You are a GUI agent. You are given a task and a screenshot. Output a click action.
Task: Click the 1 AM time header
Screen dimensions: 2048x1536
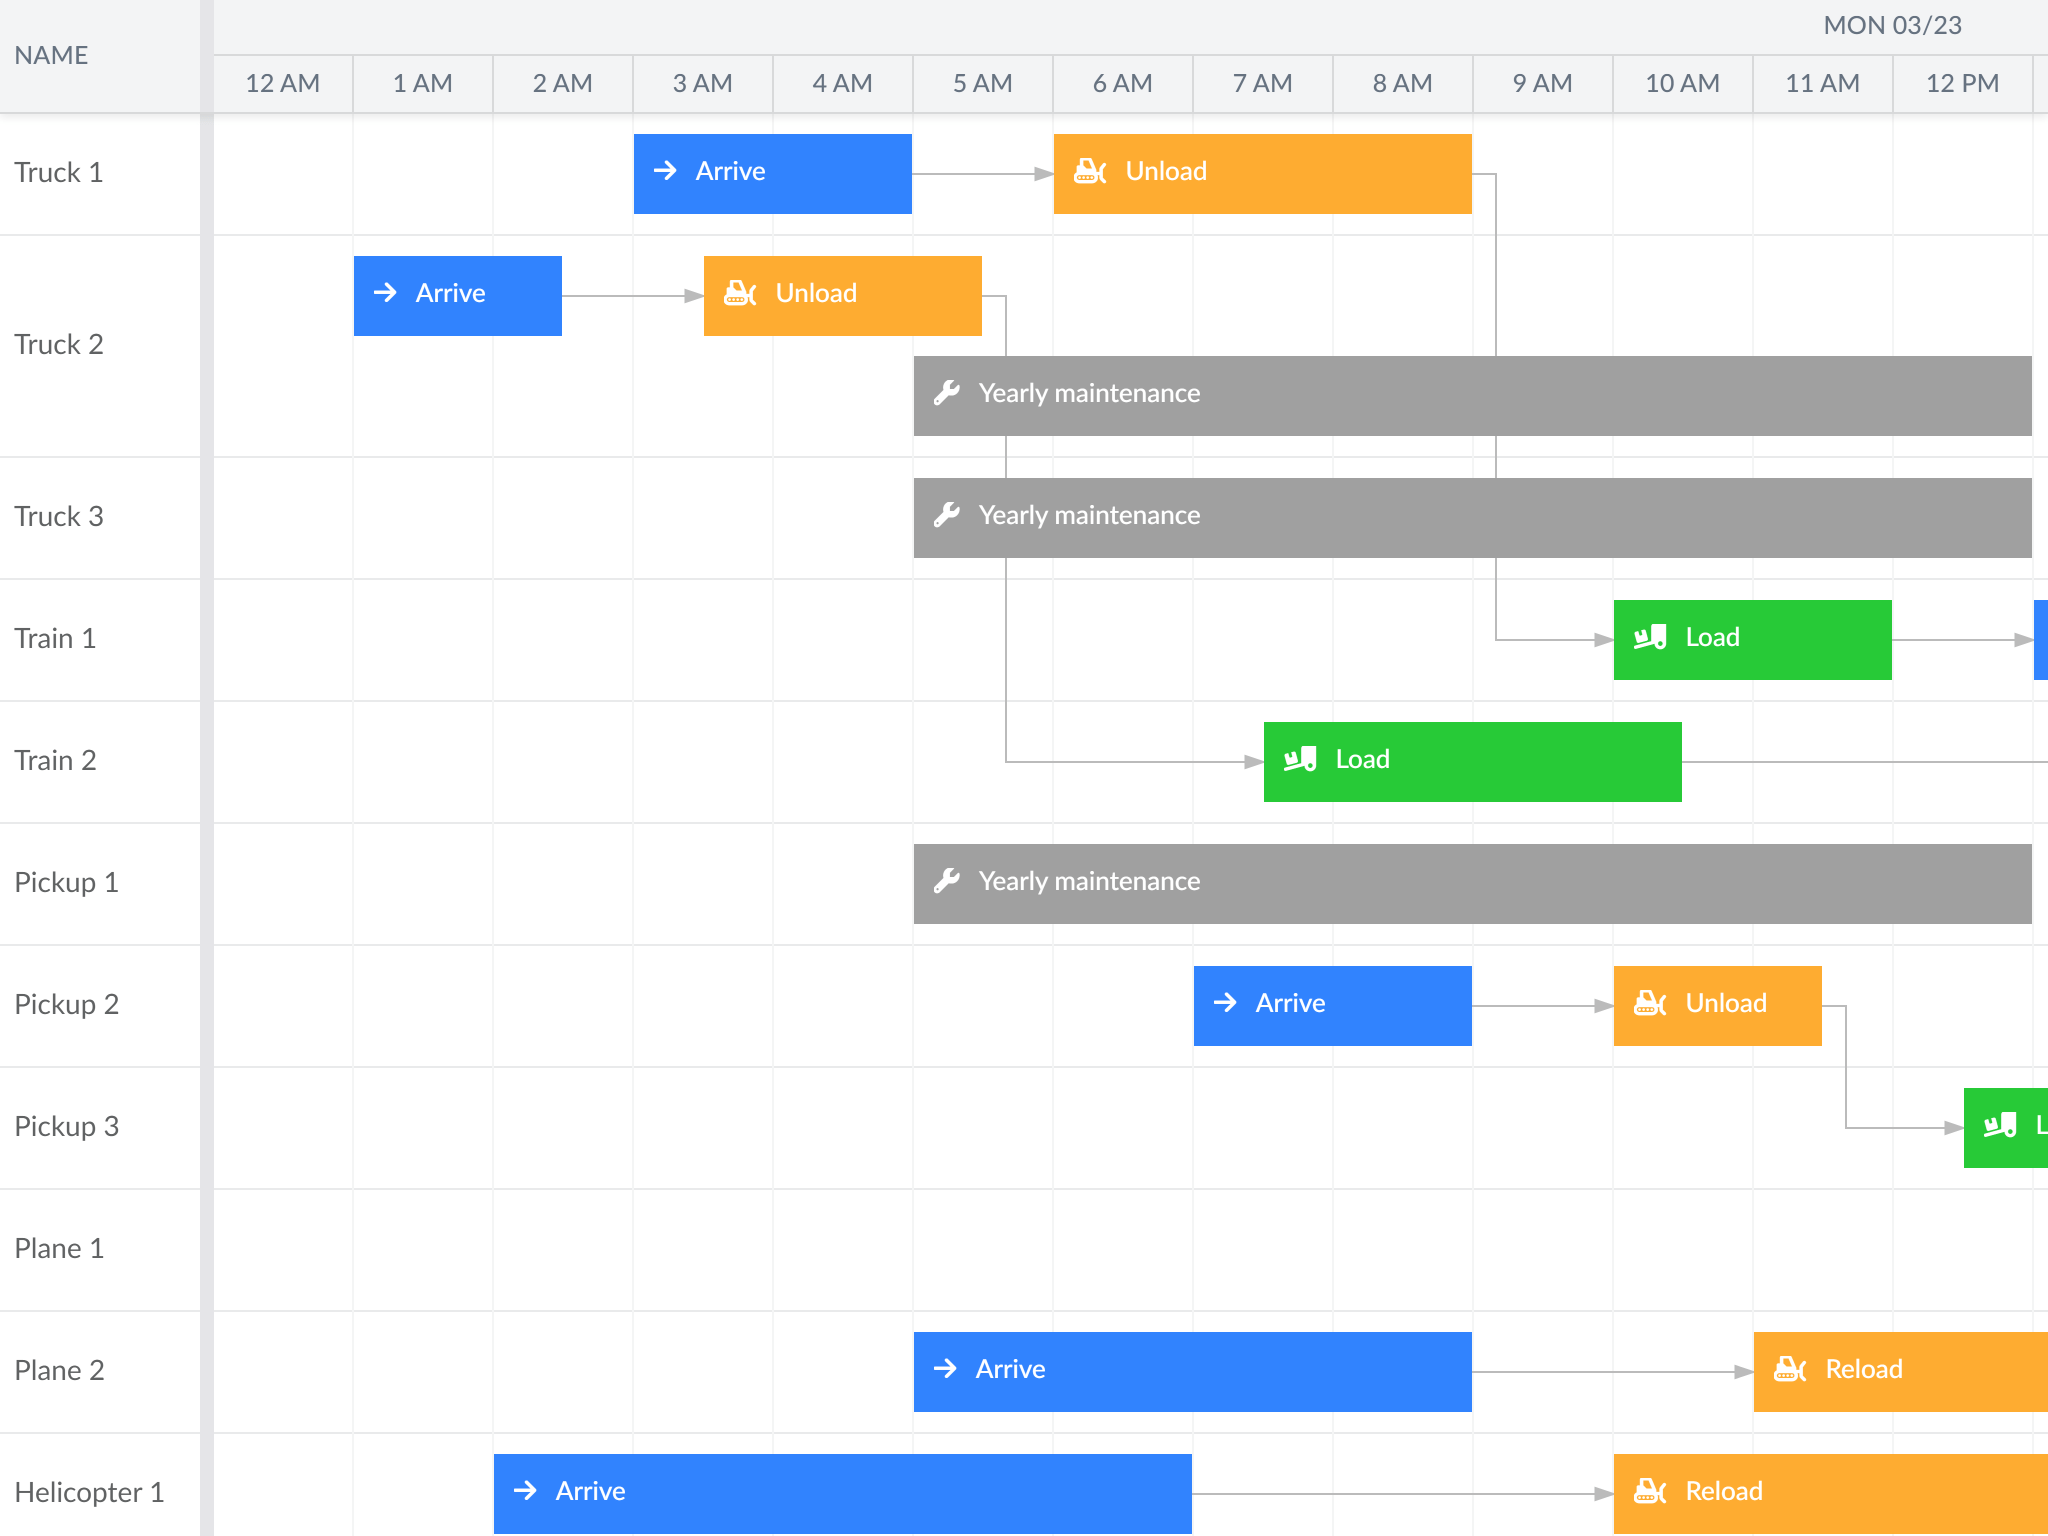[x=423, y=83]
